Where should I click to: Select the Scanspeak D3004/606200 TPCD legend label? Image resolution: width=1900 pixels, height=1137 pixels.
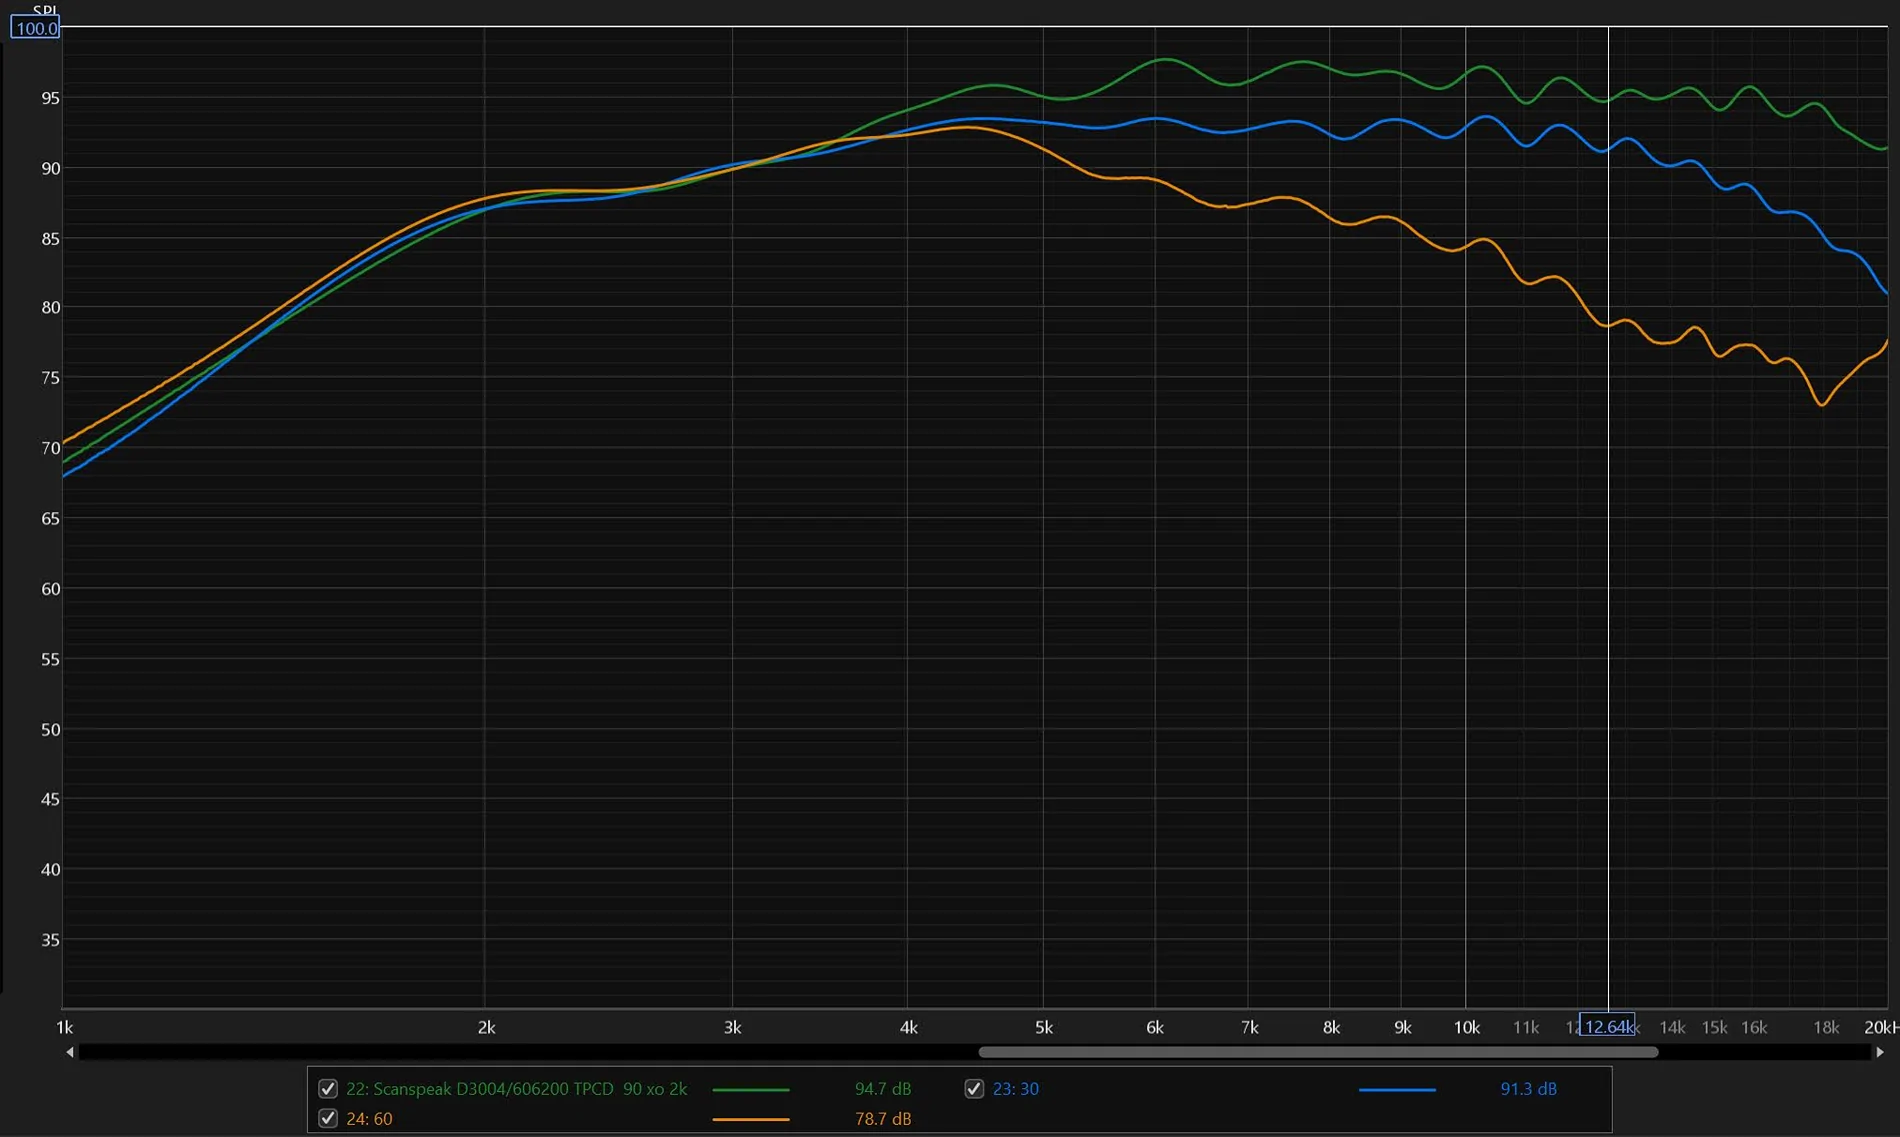pyautogui.click(x=516, y=1089)
